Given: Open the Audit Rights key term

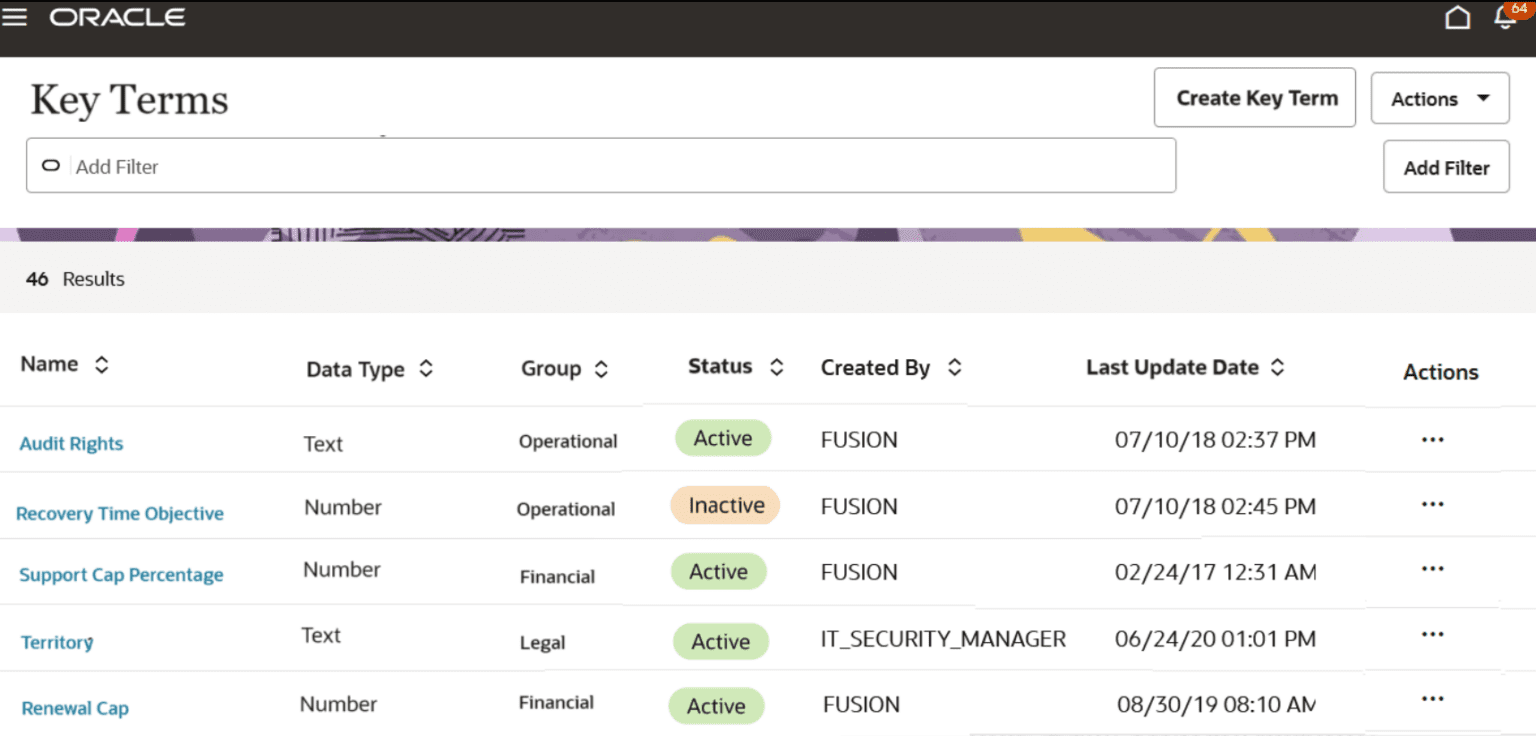Looking at the screenshot, I should coord(71,443).
